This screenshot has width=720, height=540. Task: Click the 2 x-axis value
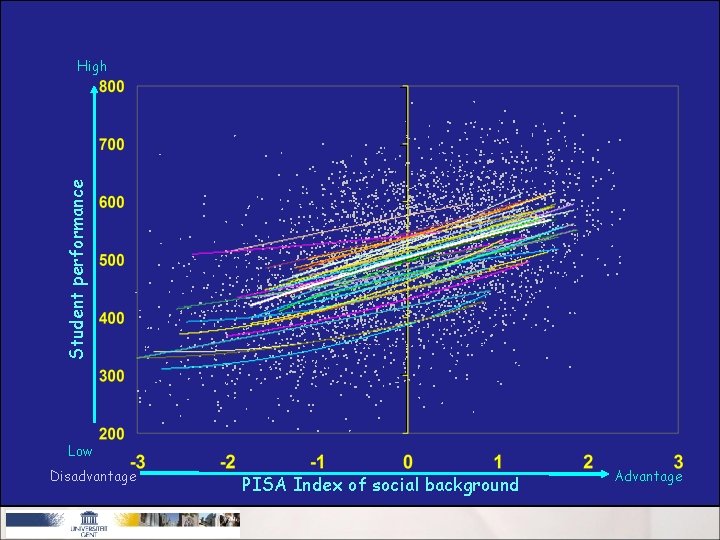tap(588, 462)
